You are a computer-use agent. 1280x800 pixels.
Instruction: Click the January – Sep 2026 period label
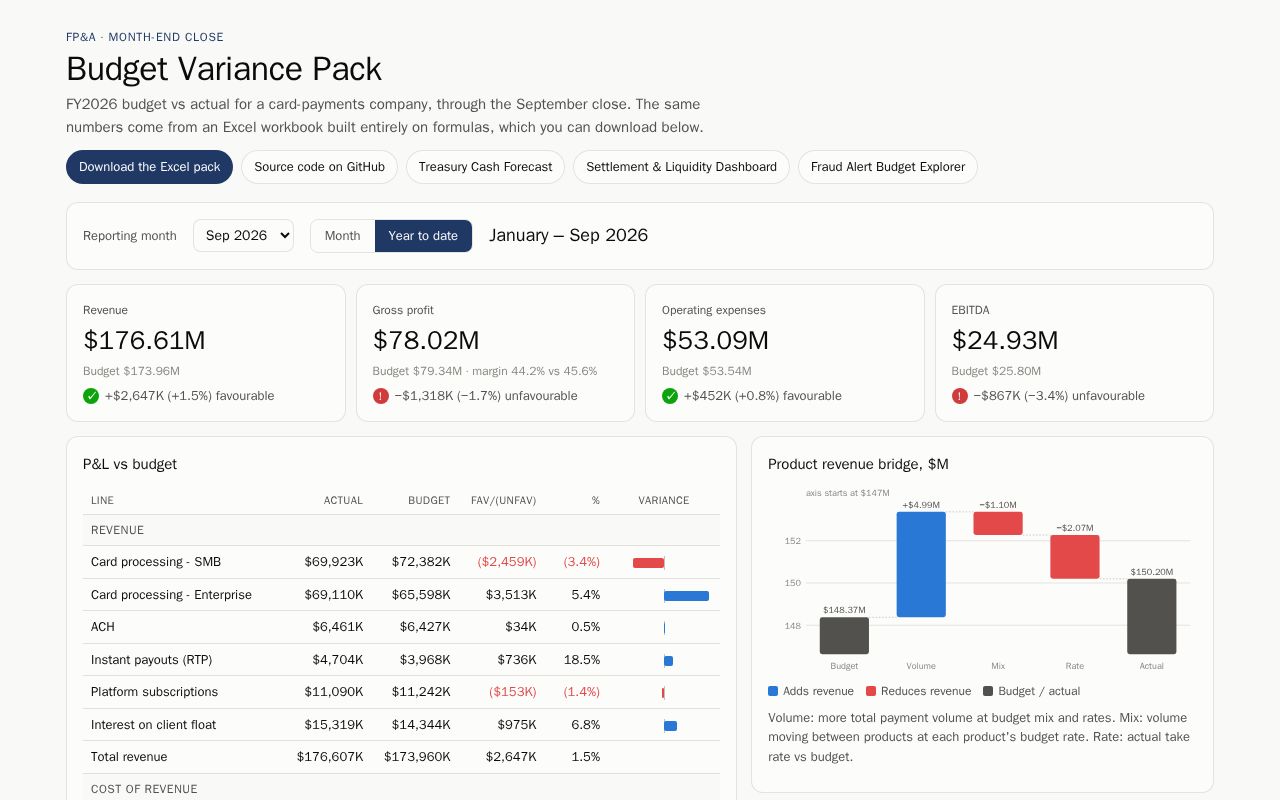click(568, 235)
